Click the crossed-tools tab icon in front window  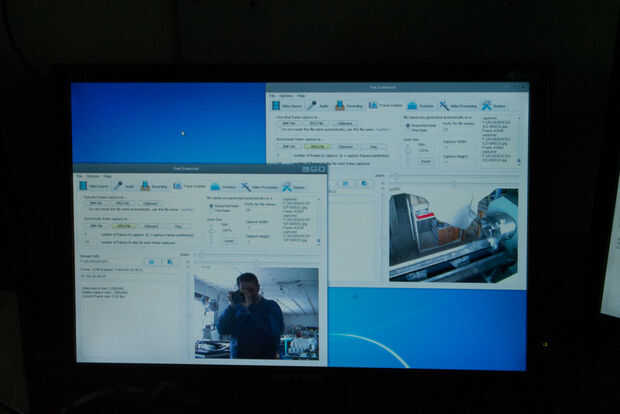pos(287,187)
